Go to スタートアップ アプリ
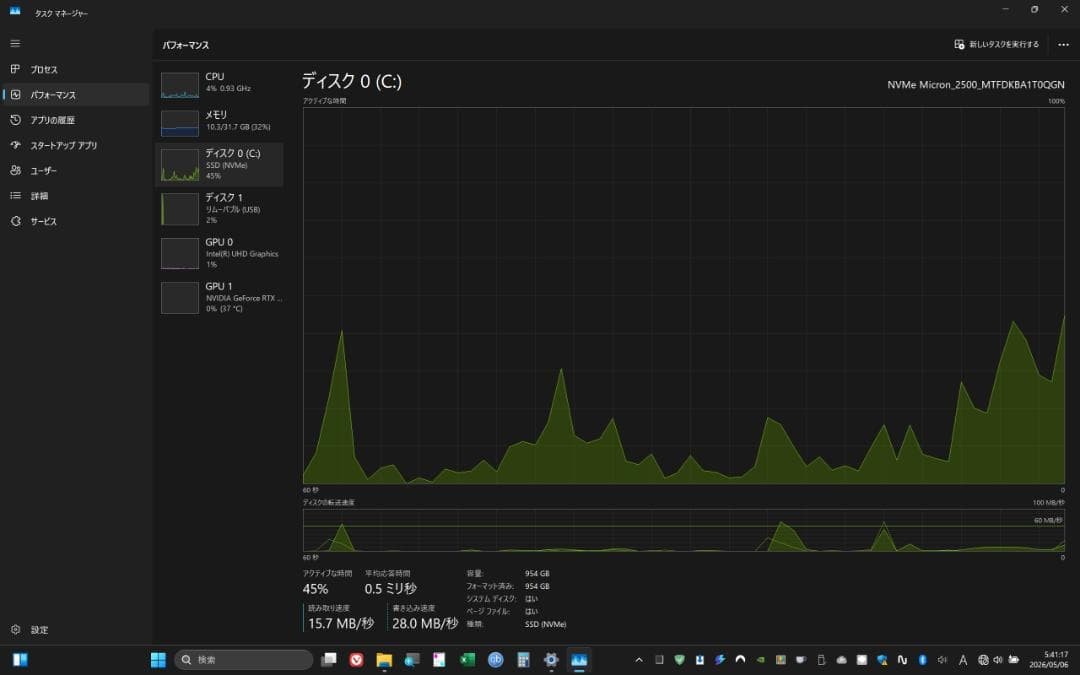This screenshot has height=675, width=1080. click(x=74, y=145)
